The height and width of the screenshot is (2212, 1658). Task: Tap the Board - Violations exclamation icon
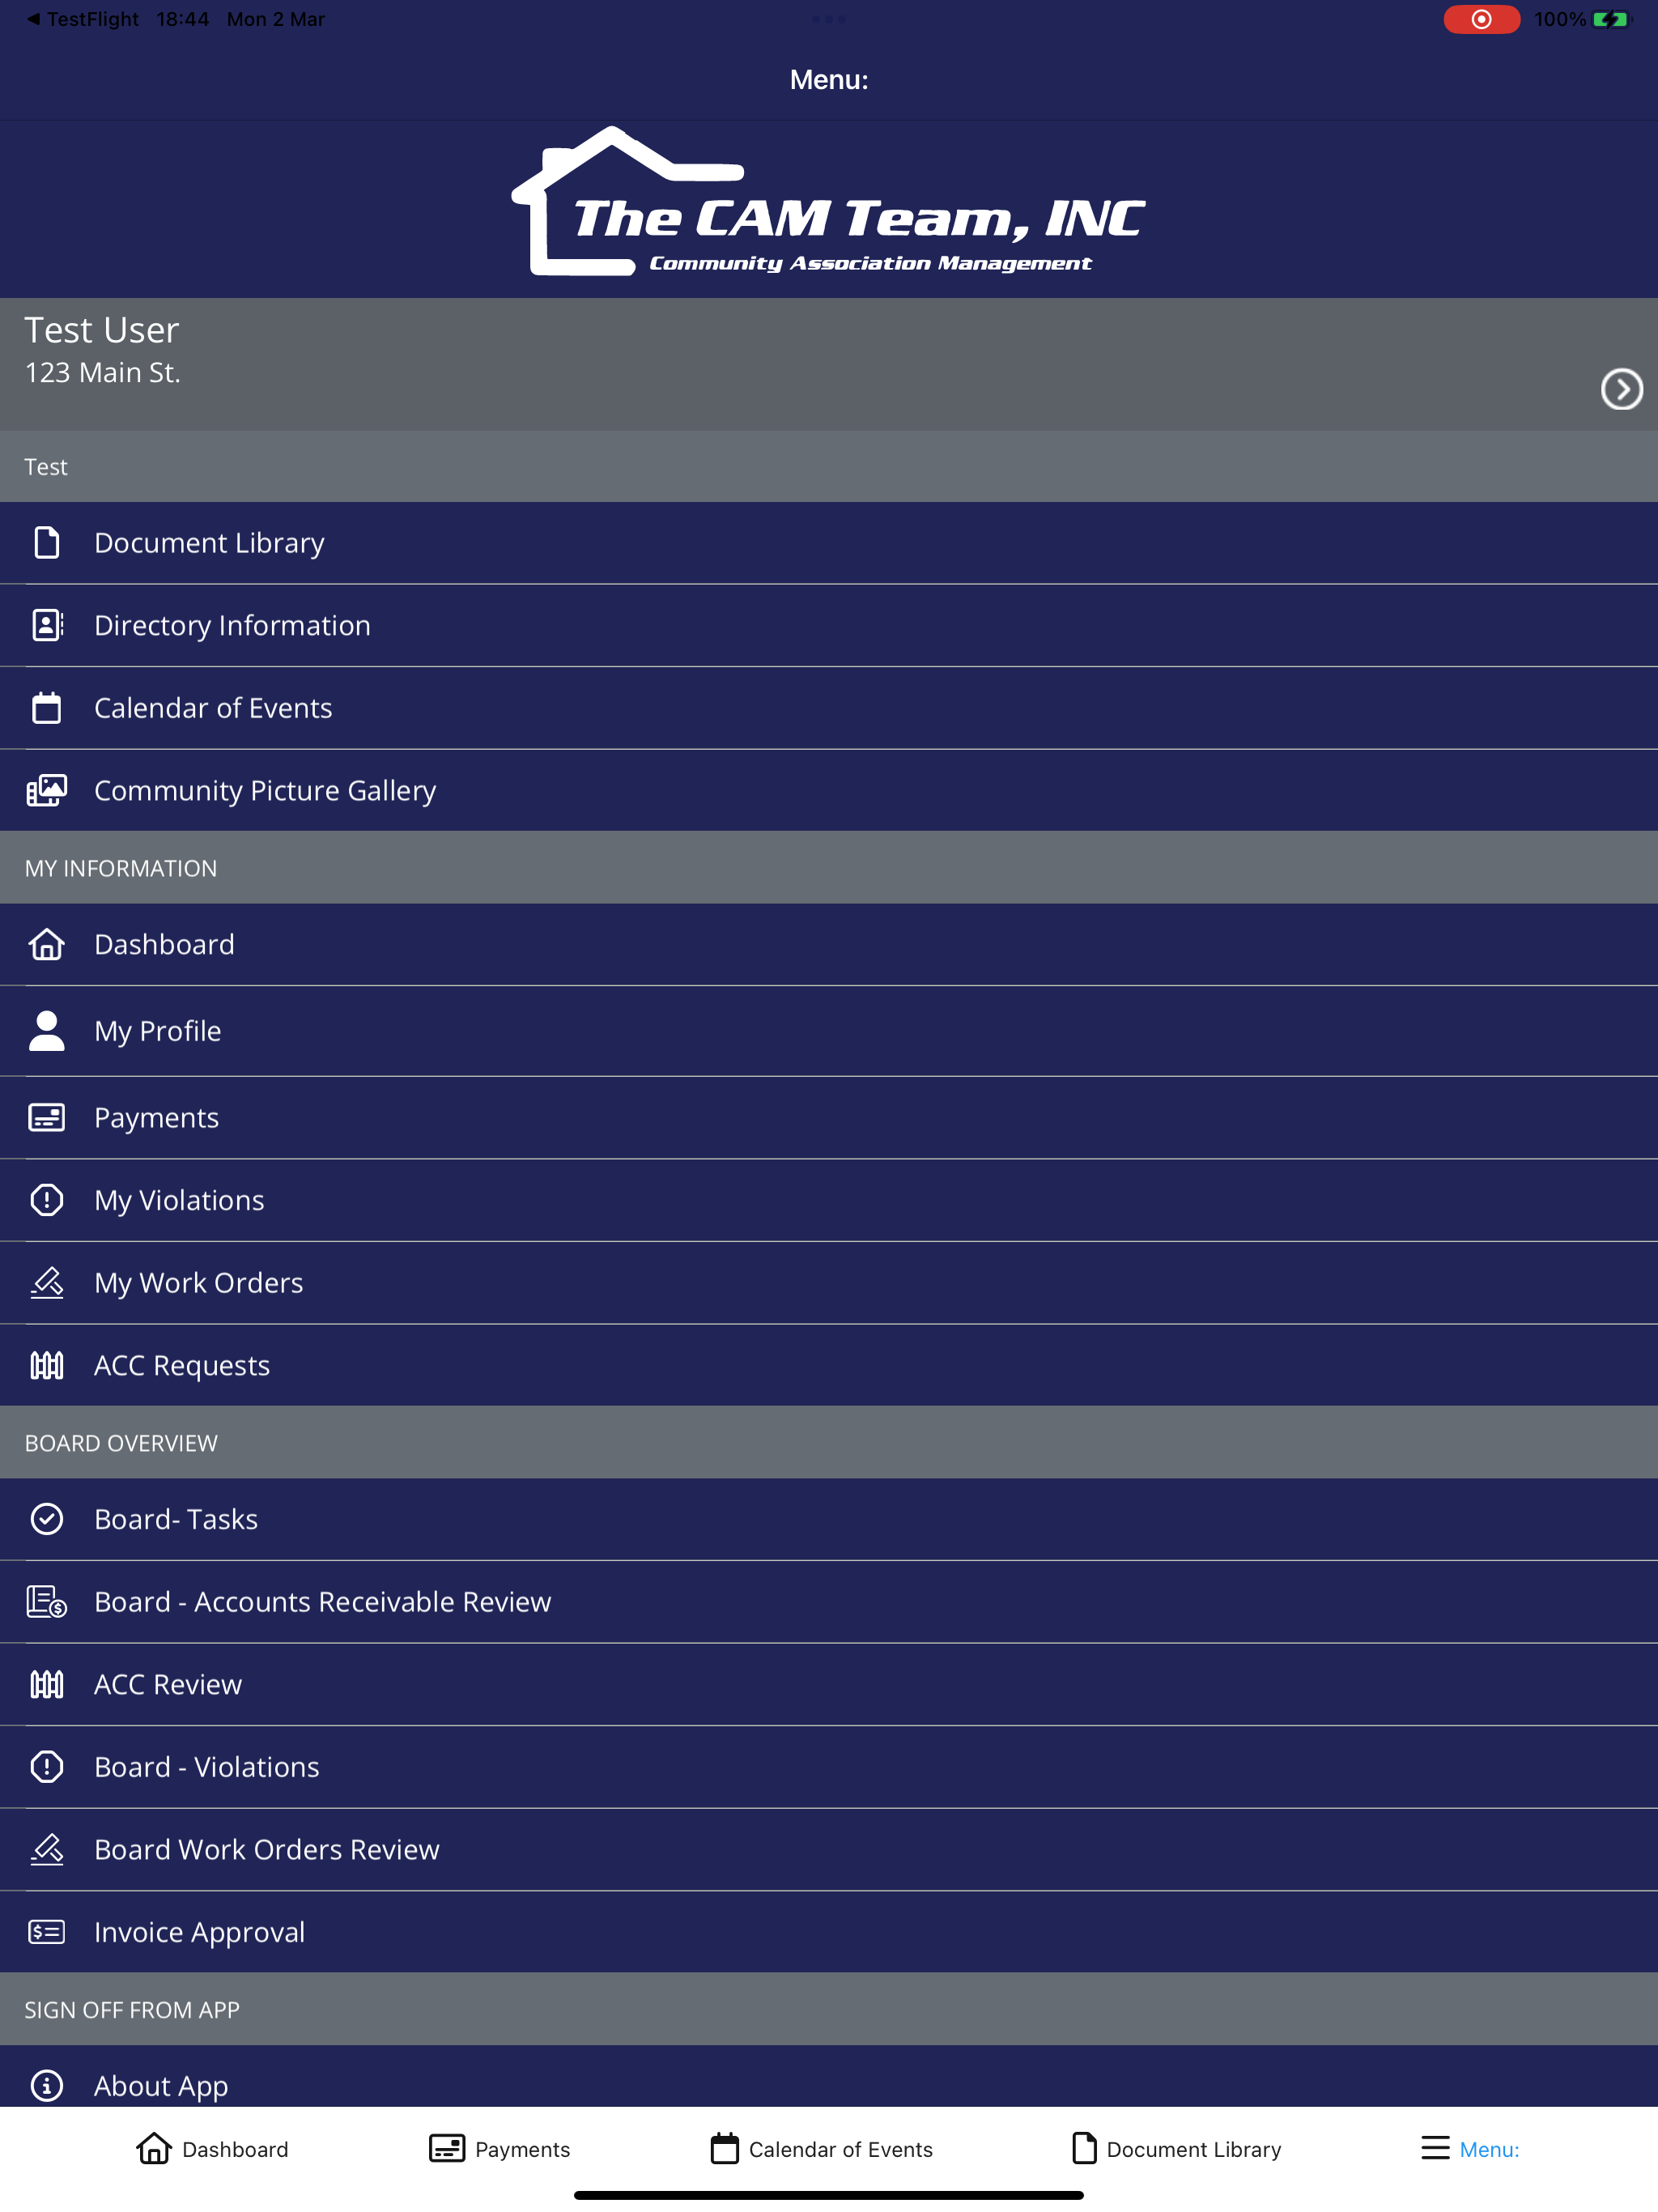46,1767
